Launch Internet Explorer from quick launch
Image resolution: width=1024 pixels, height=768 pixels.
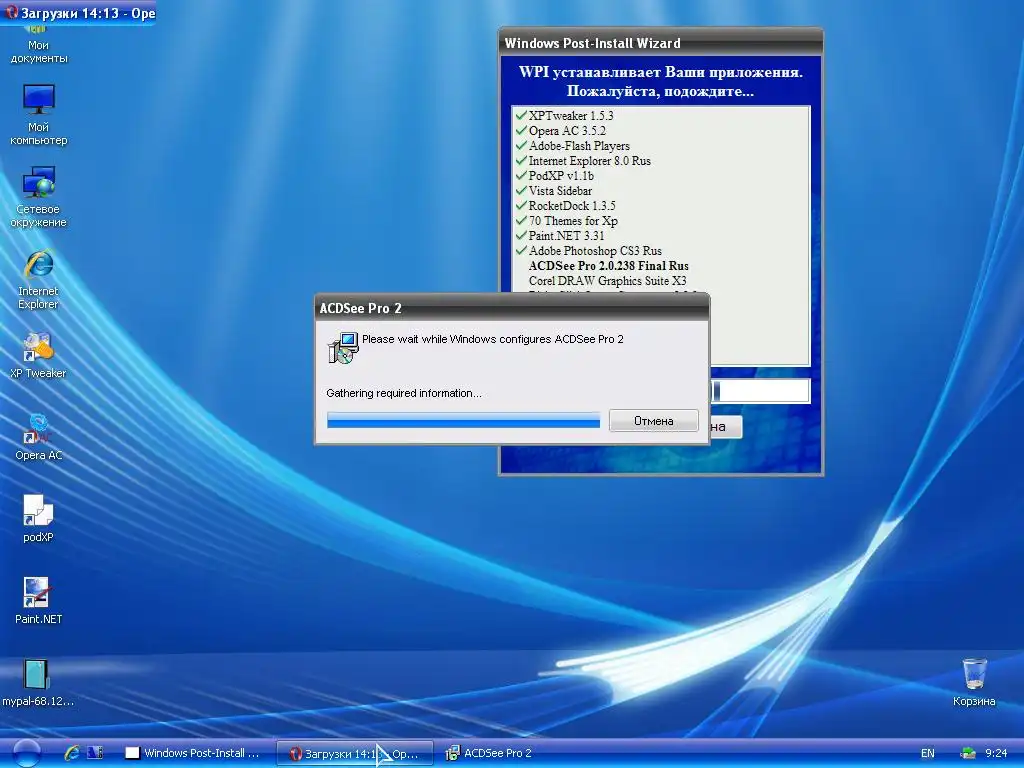point(71,753)
